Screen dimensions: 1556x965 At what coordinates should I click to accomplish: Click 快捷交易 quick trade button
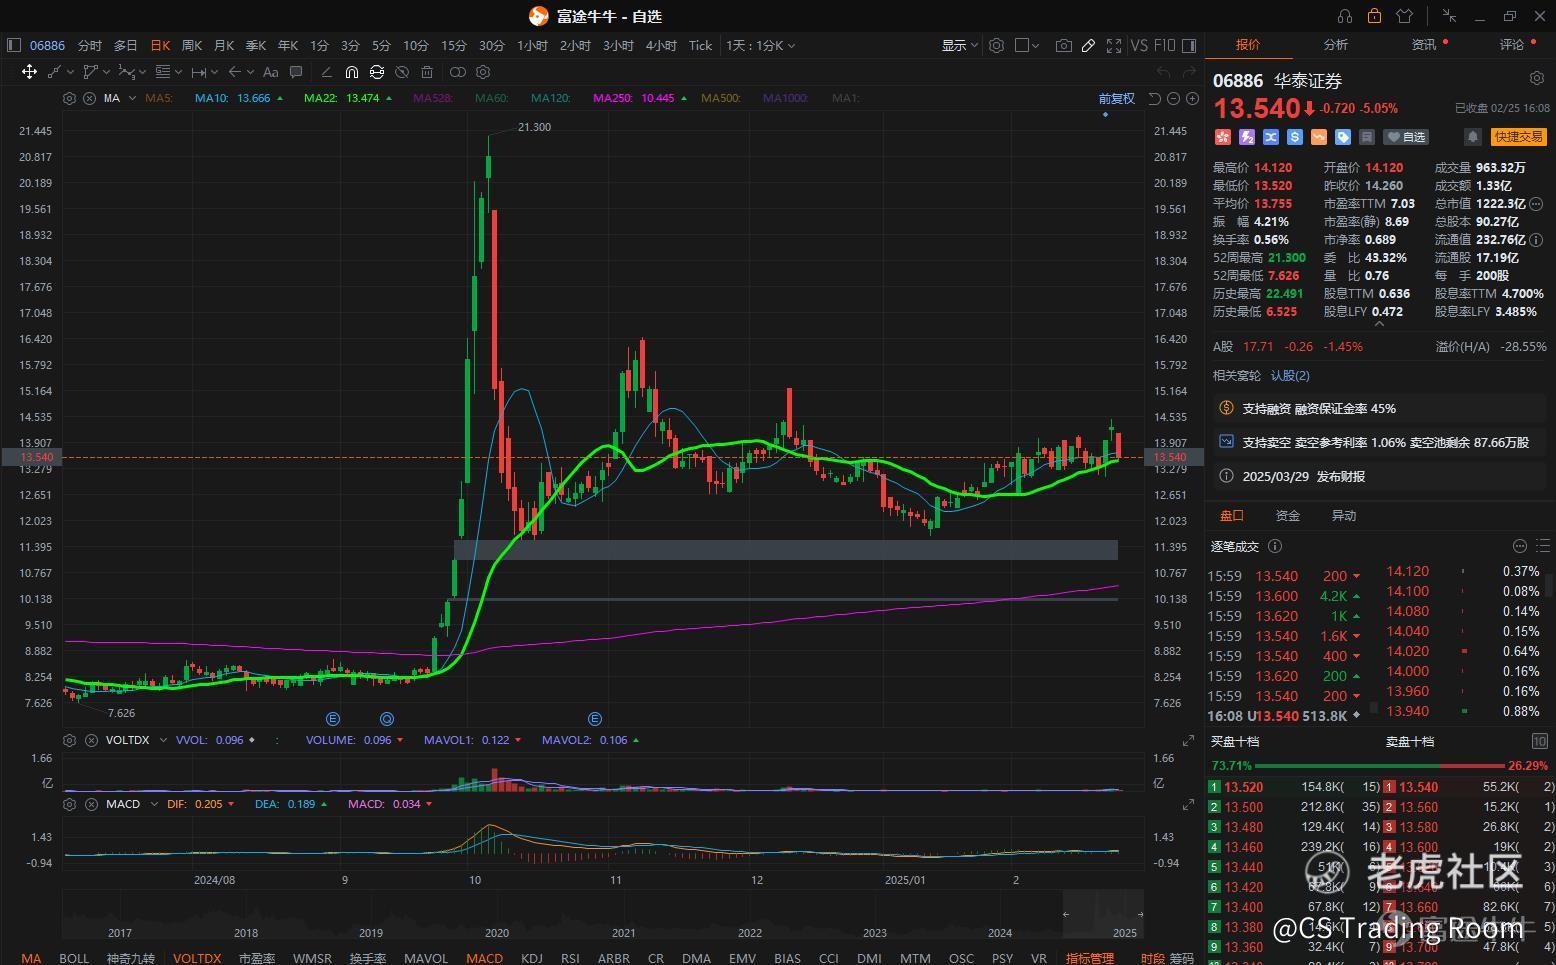point(1519,137)
